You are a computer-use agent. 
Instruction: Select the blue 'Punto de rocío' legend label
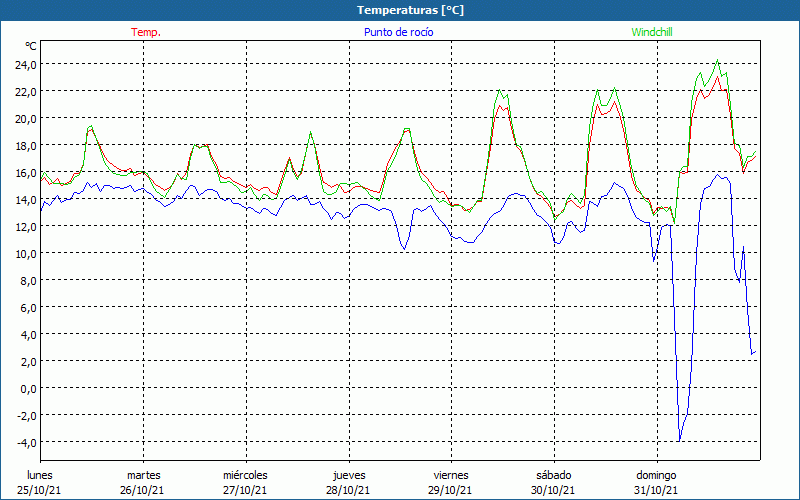tap(398, 32)
